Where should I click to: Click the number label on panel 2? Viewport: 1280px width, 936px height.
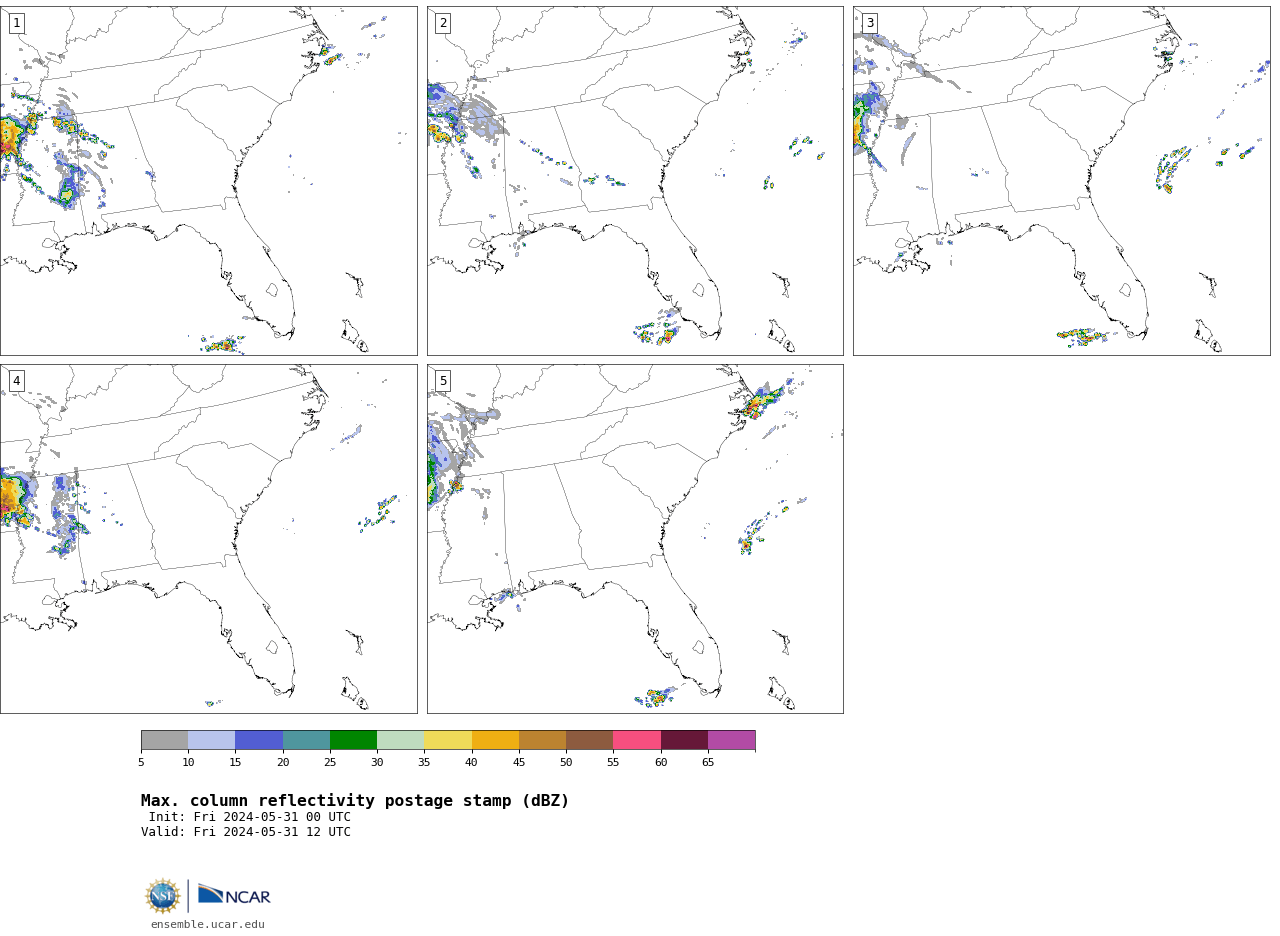click(443, 23)
